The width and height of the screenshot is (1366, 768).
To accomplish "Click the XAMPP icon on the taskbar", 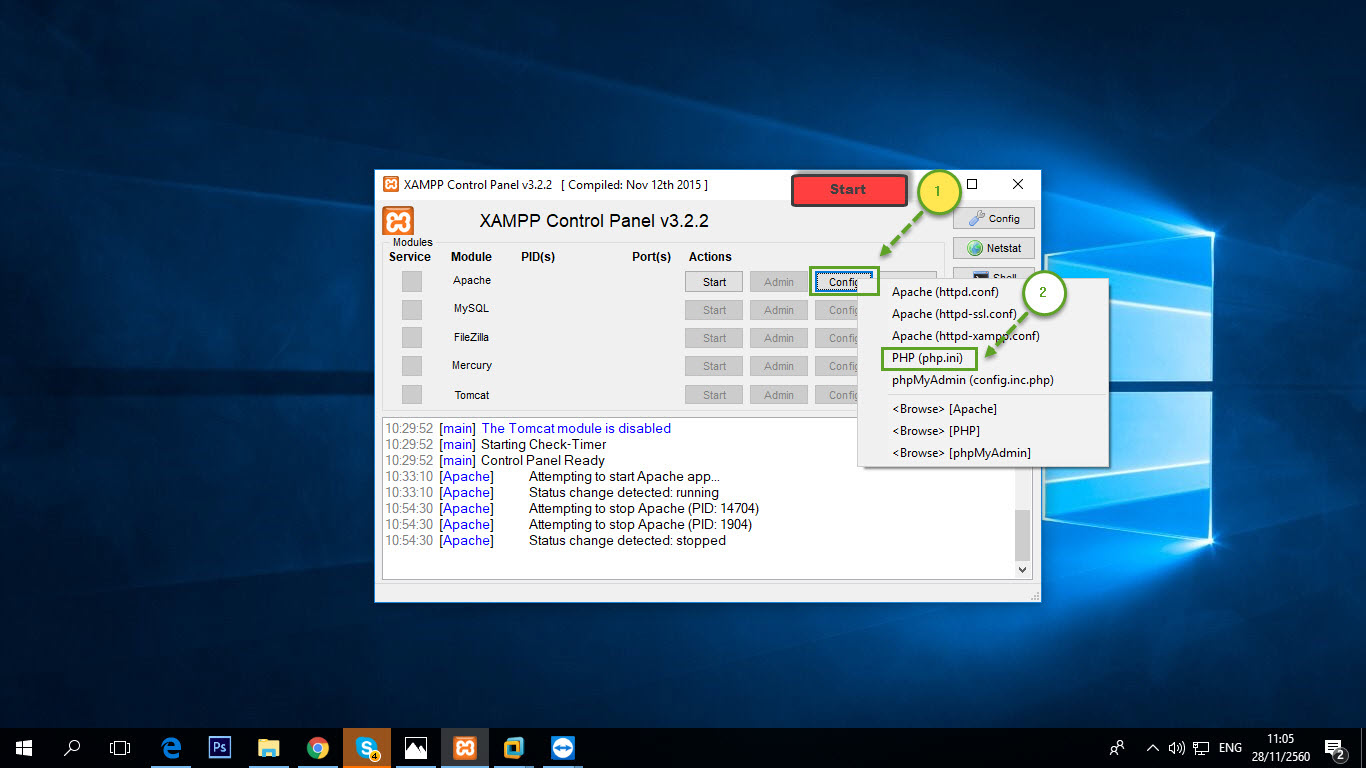I will [x=465, y=747].
